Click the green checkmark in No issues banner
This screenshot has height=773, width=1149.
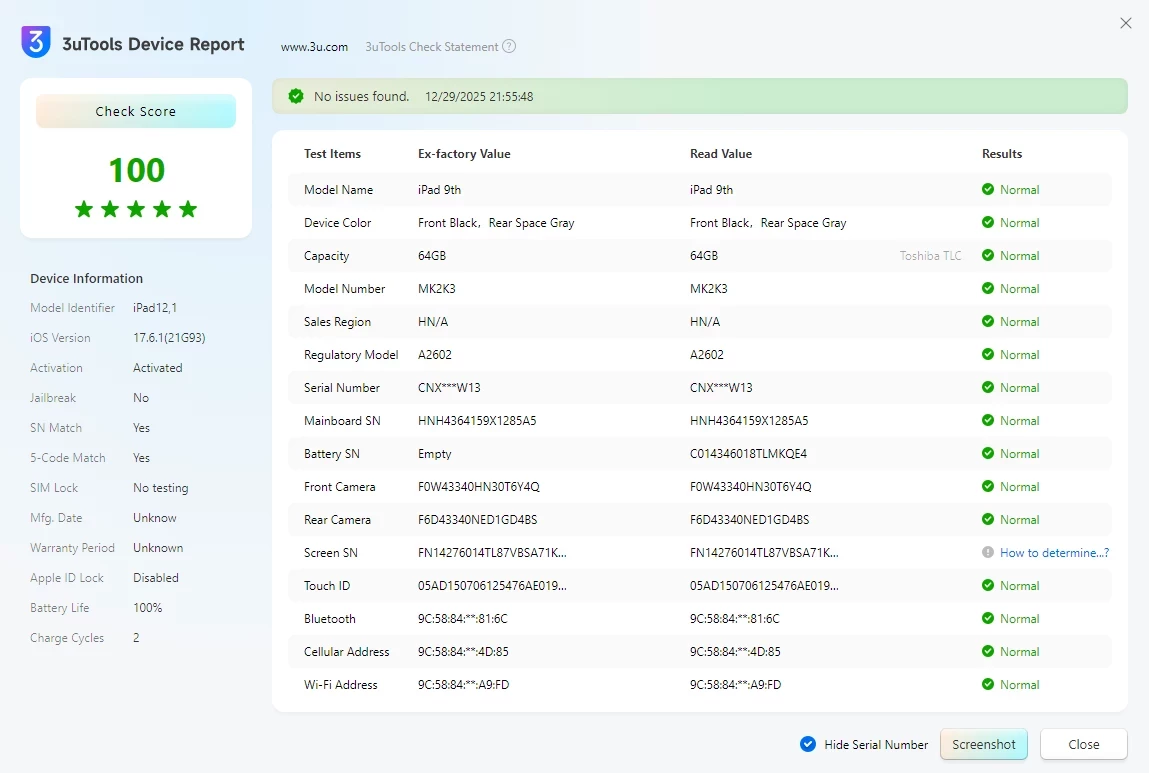296,96
